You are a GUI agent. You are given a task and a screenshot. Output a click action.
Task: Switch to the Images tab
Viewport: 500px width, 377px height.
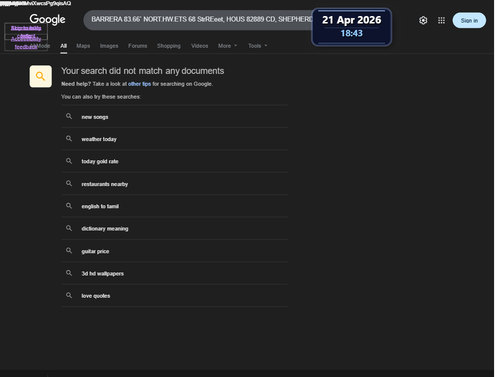[109, 46]
